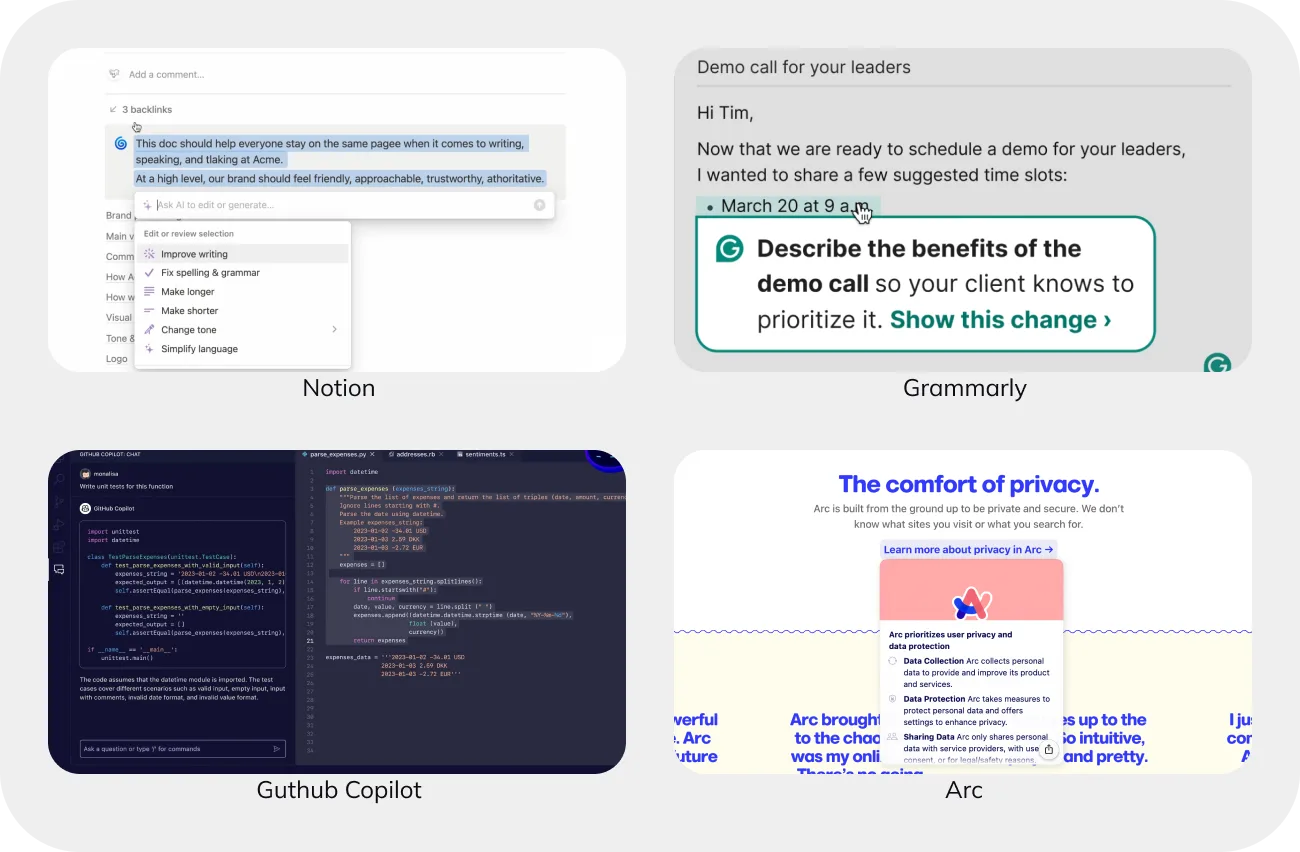The height and width of the screenshot is (852, 1300).
Task: Click the short-lines icon next to Make shorter
Action: click(x=149, y=311)
